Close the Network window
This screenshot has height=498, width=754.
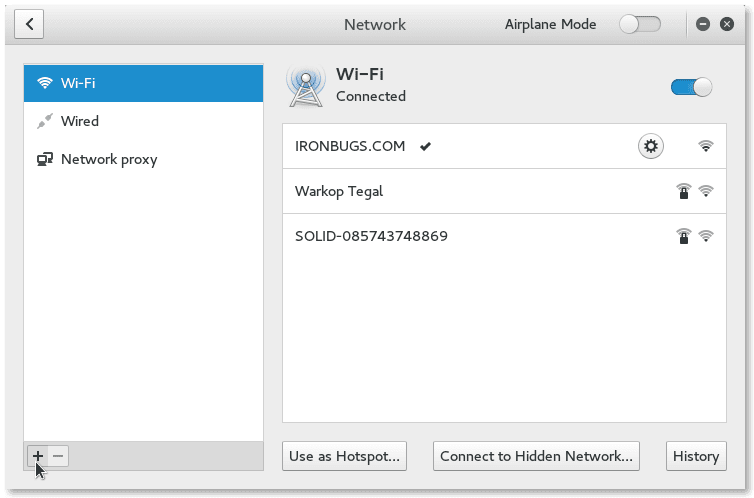pyautogui.click(x=727, y=24)
